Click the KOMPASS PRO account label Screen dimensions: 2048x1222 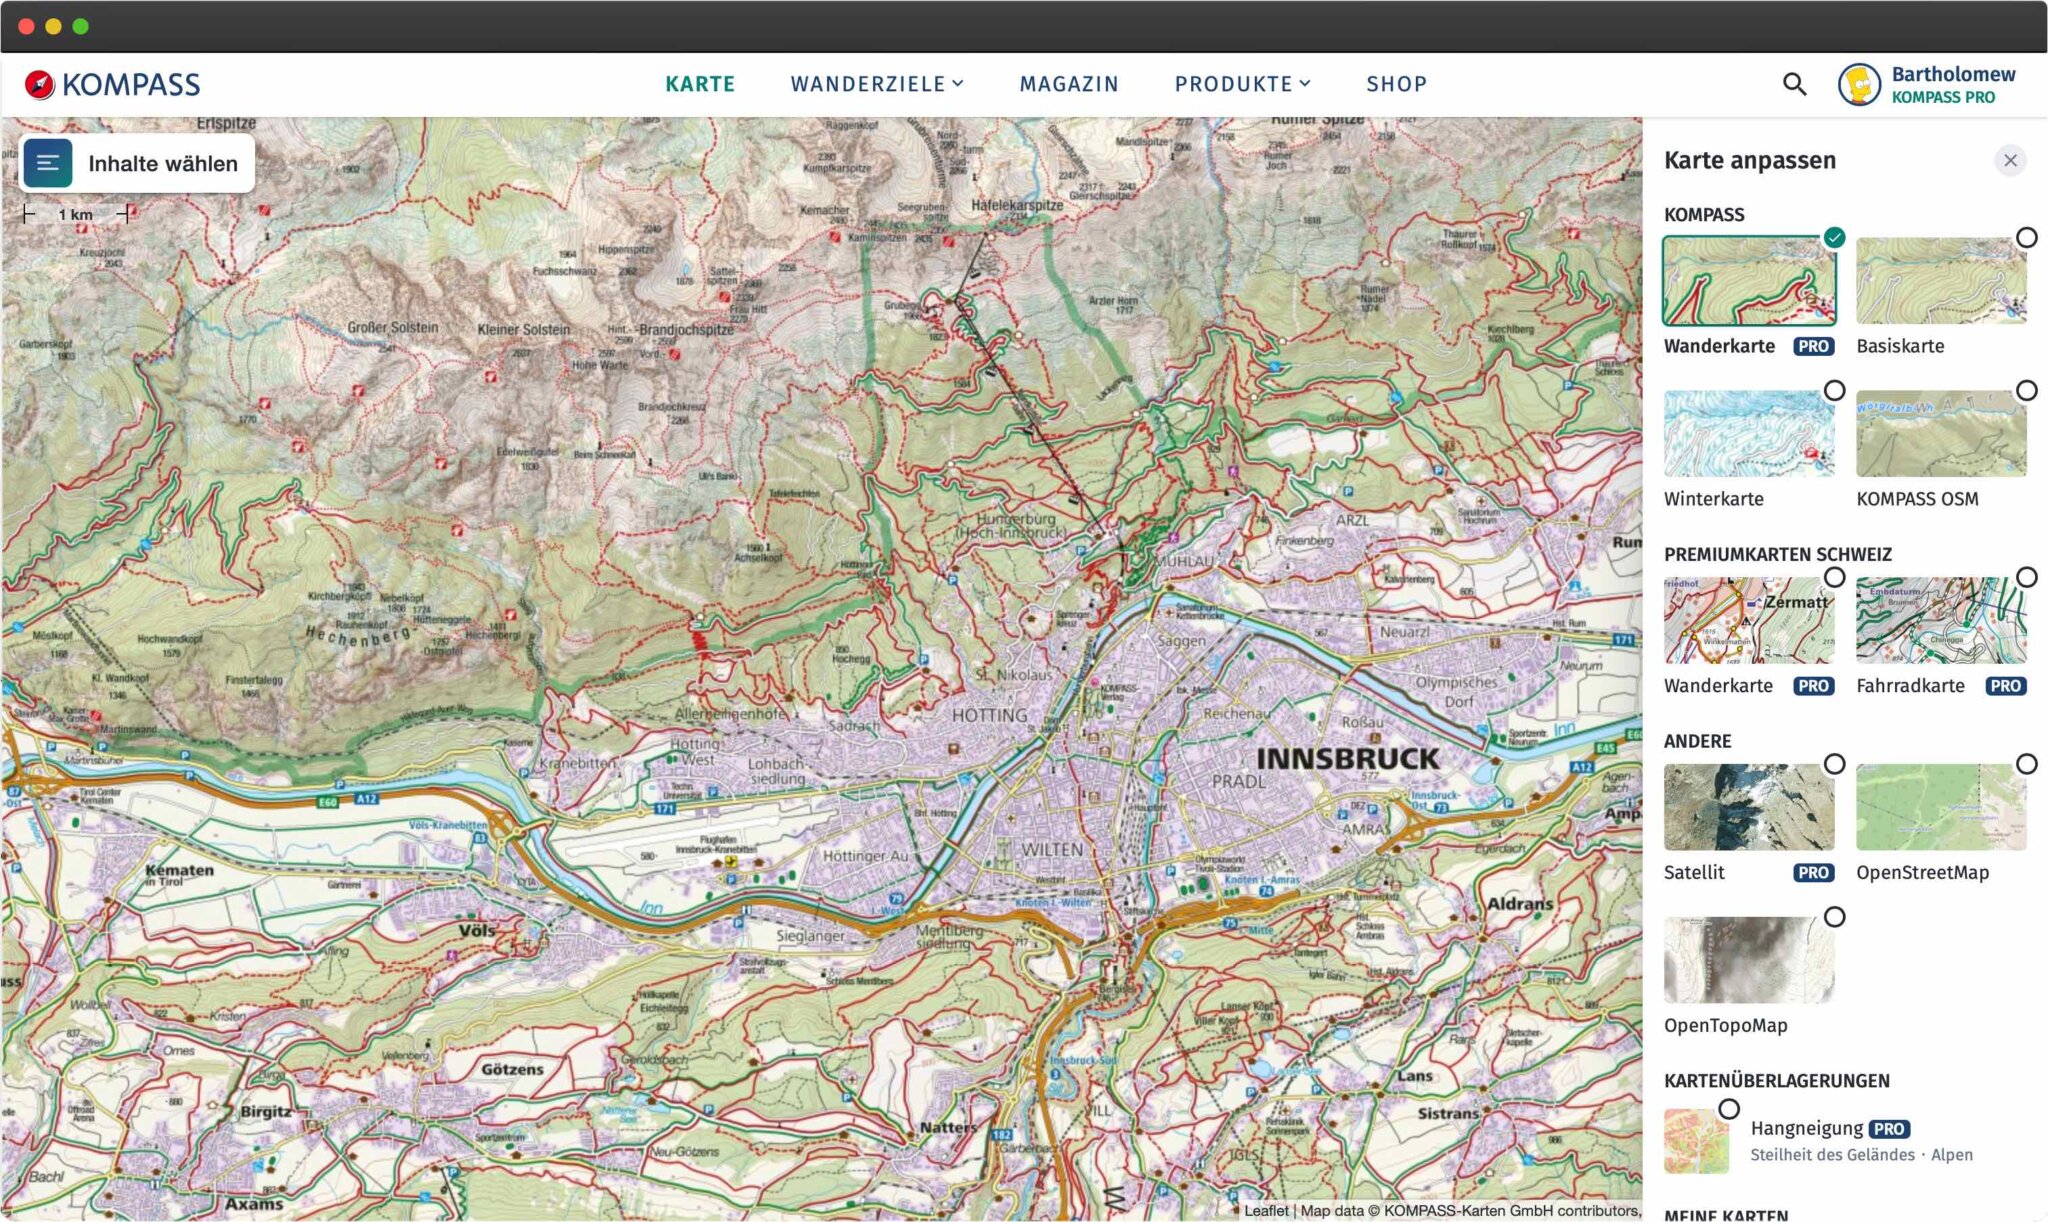[x=1943, y=97]
